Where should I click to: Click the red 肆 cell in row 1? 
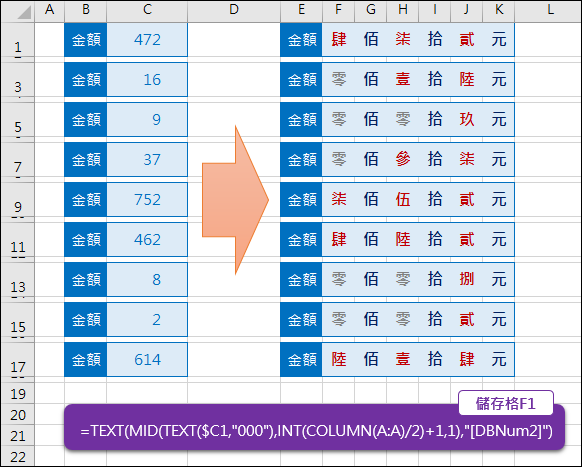click(x=338, y=40)
